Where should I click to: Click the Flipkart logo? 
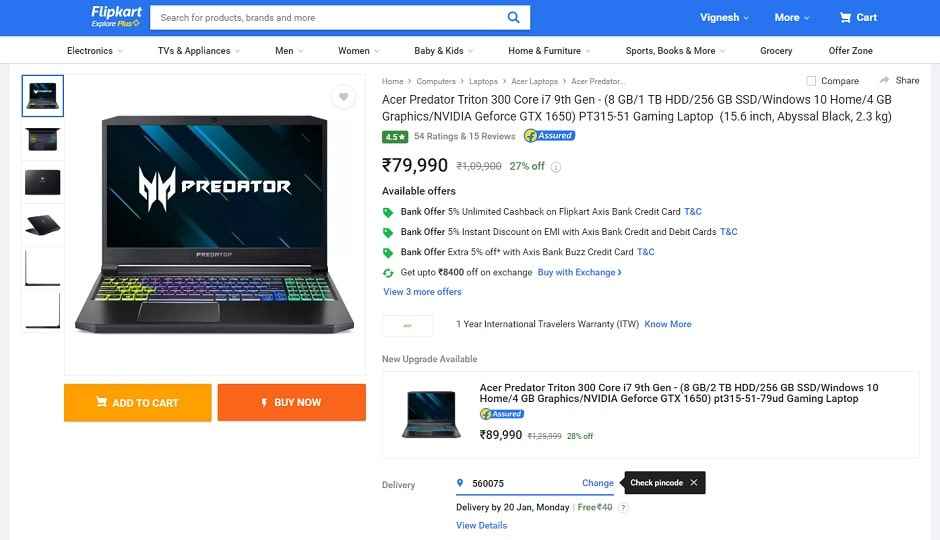tap(116, 16)
